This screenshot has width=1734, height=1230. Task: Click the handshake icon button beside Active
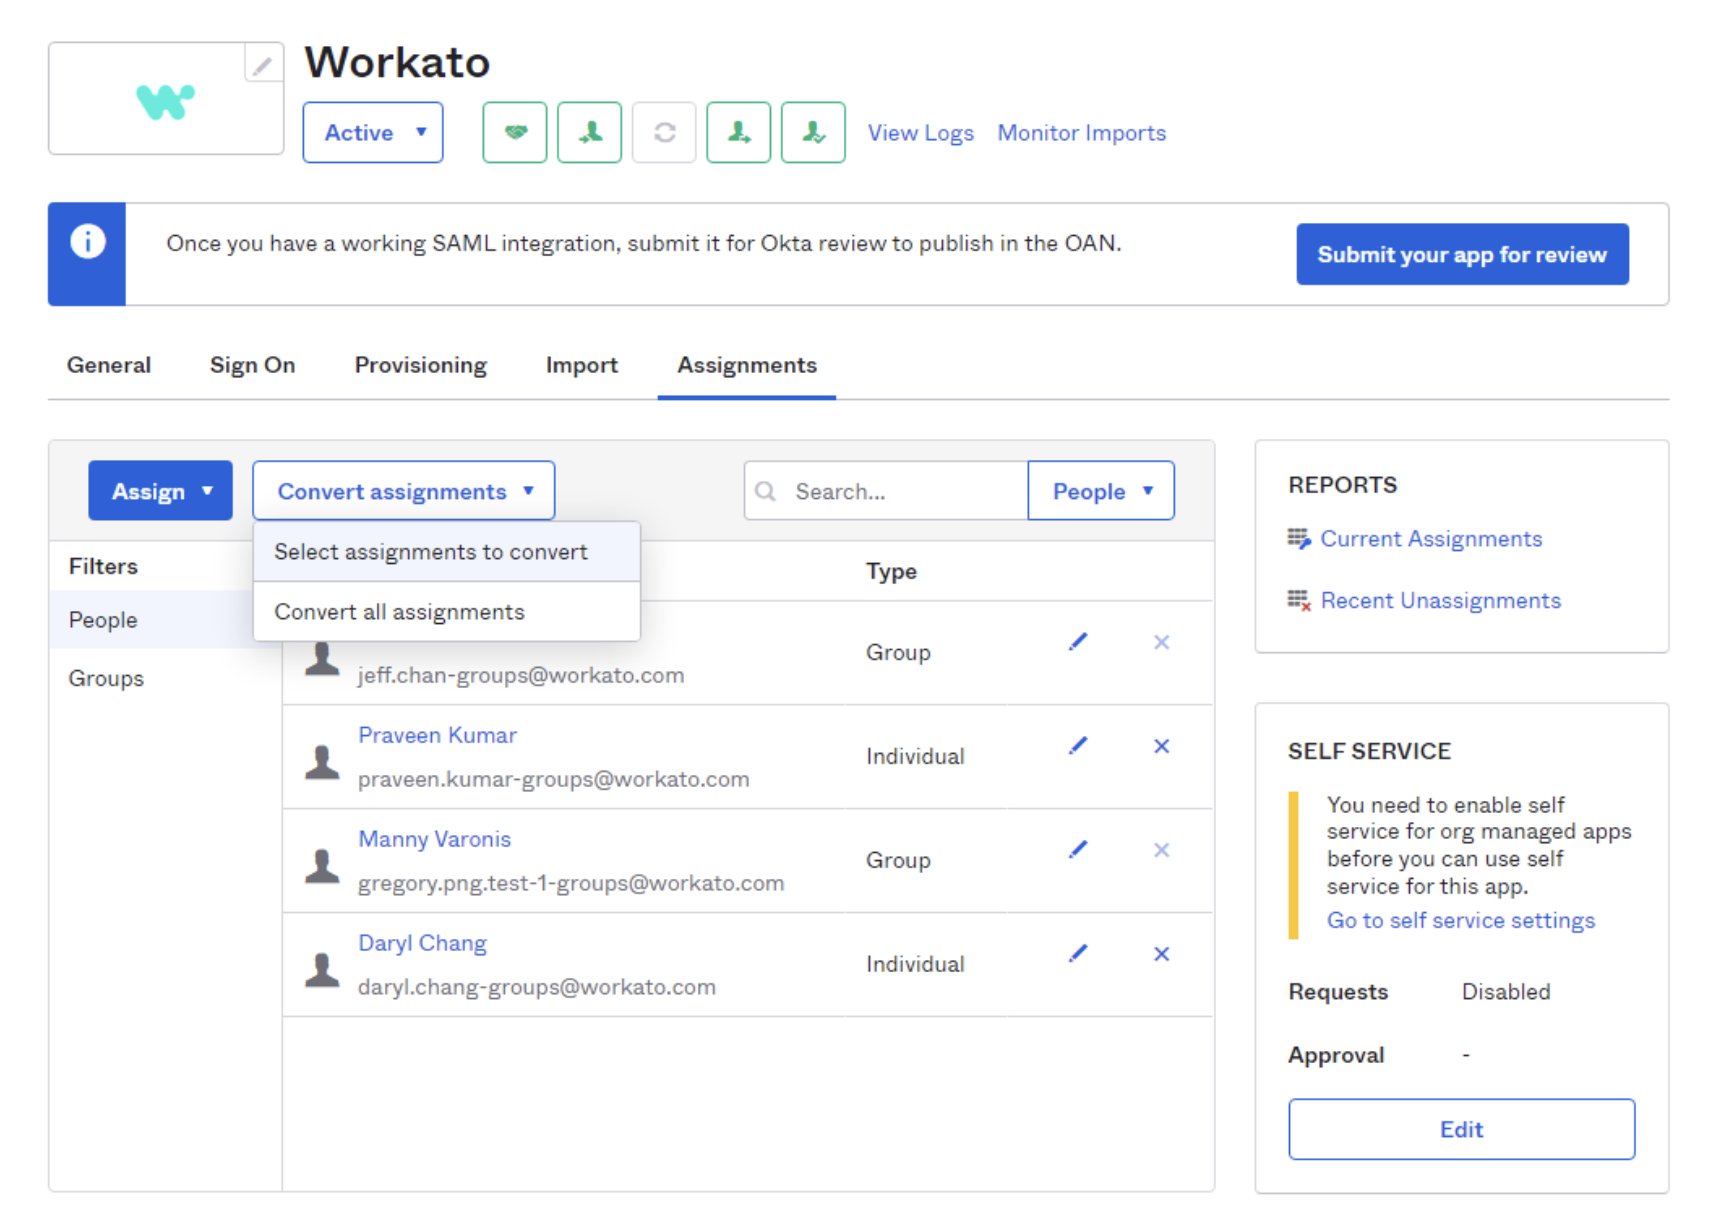click(x=515, y=132)
